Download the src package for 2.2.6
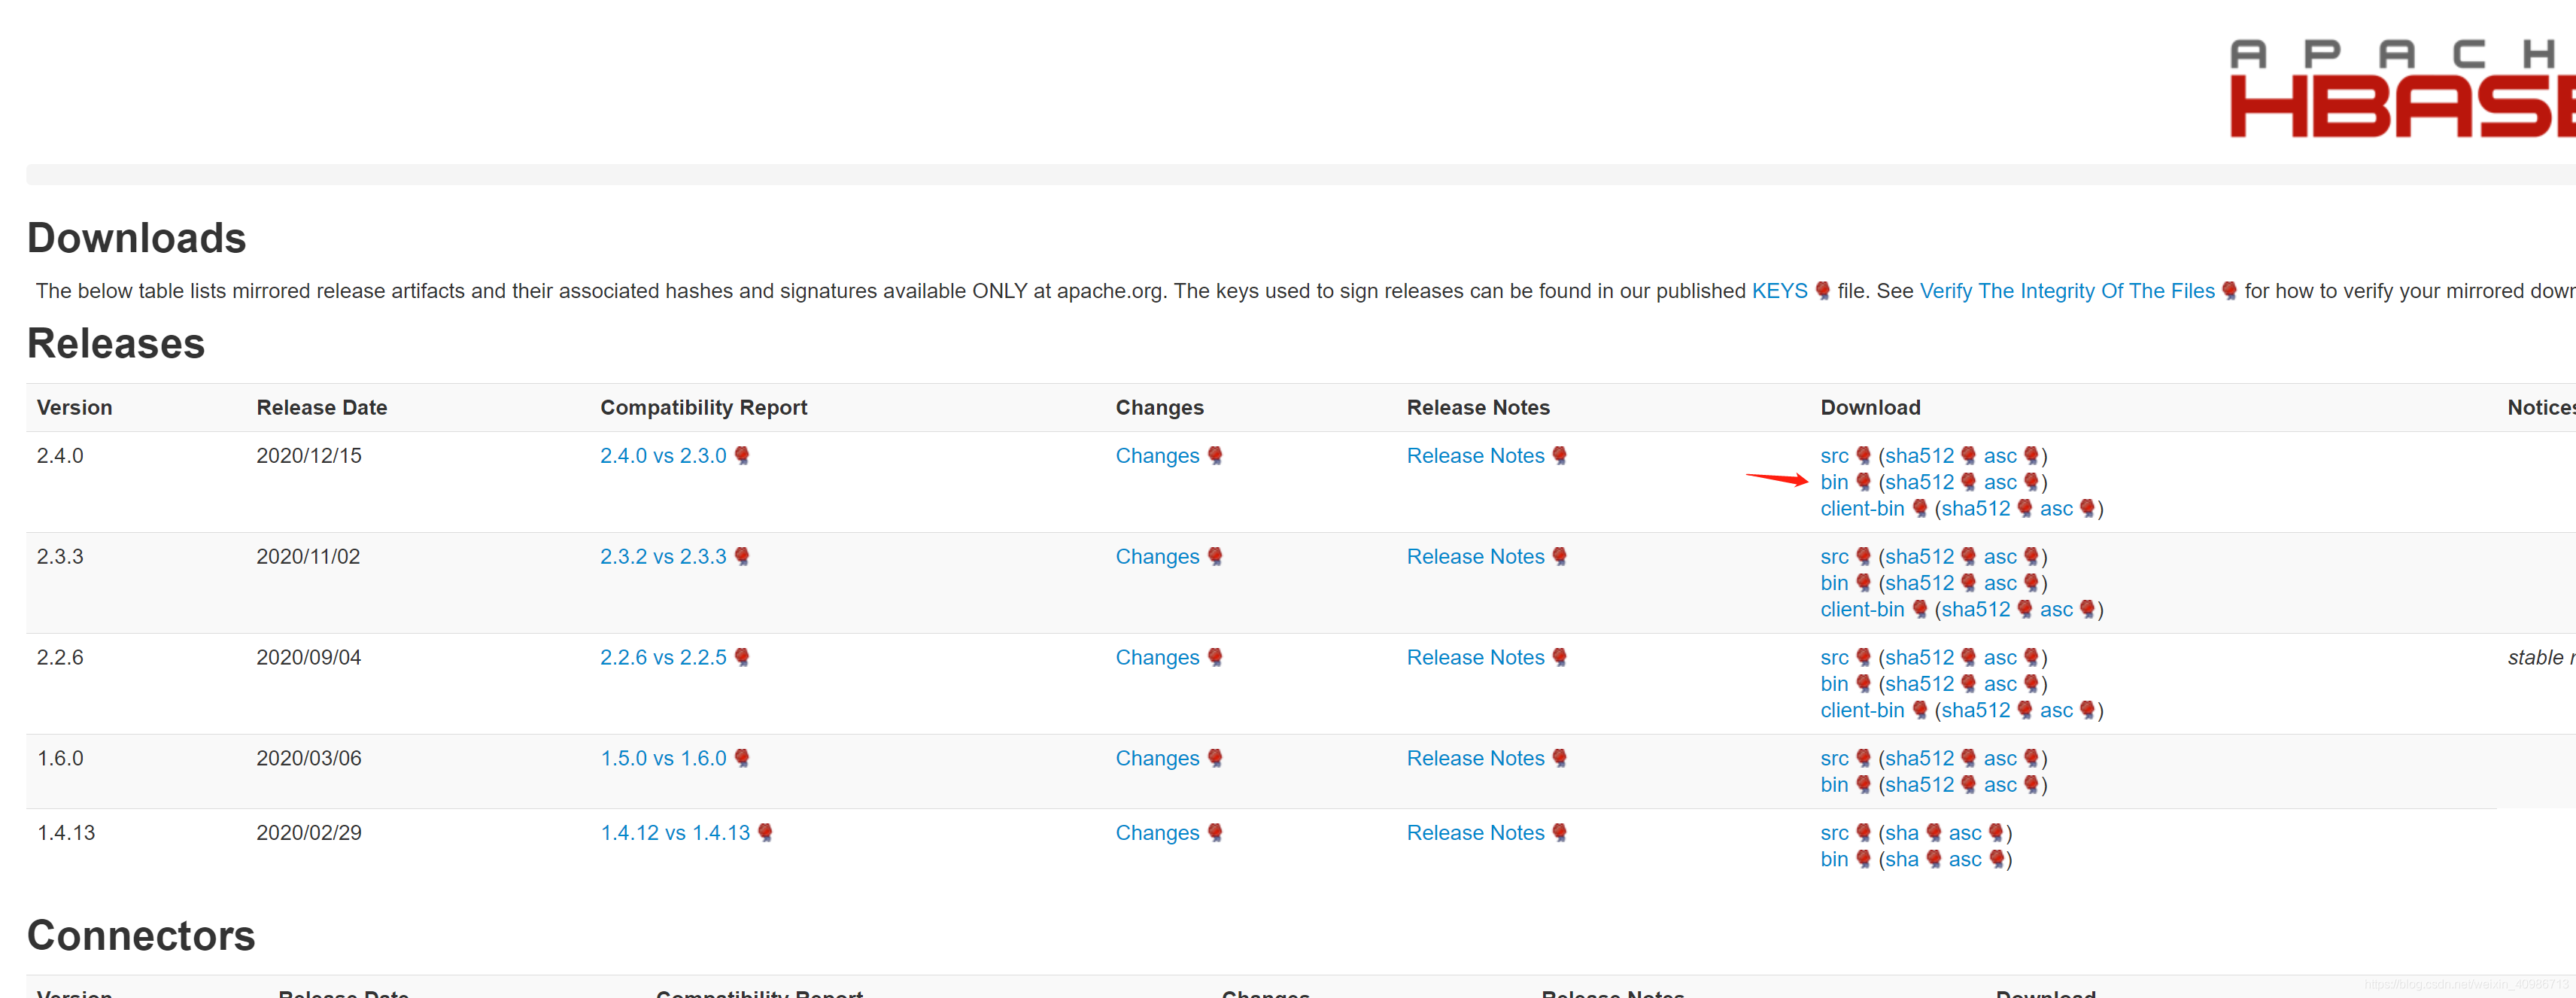 [x=1834, y=658]
